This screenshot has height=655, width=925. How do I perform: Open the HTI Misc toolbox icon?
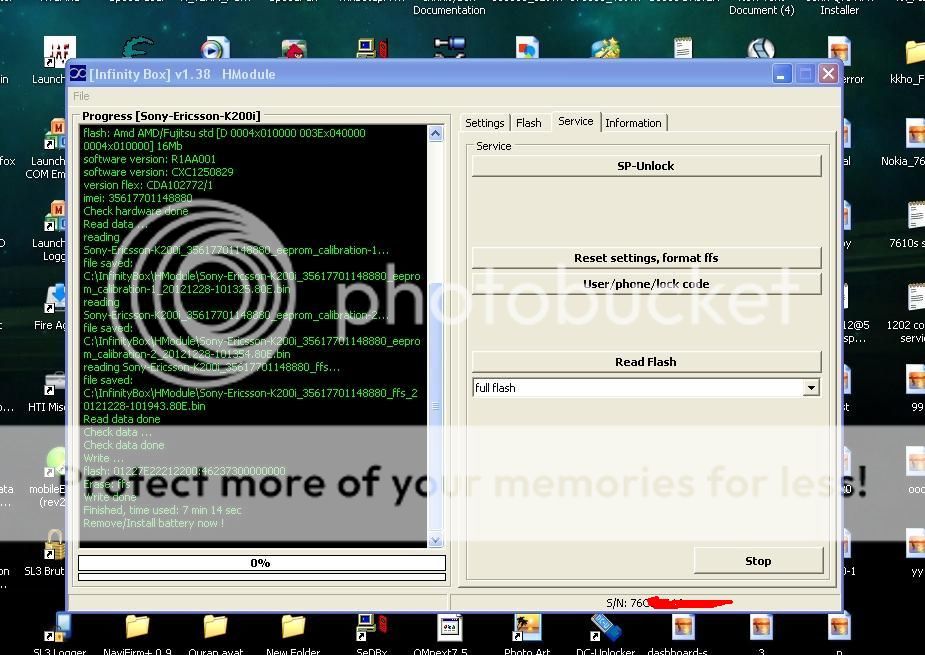pos(55,384)
